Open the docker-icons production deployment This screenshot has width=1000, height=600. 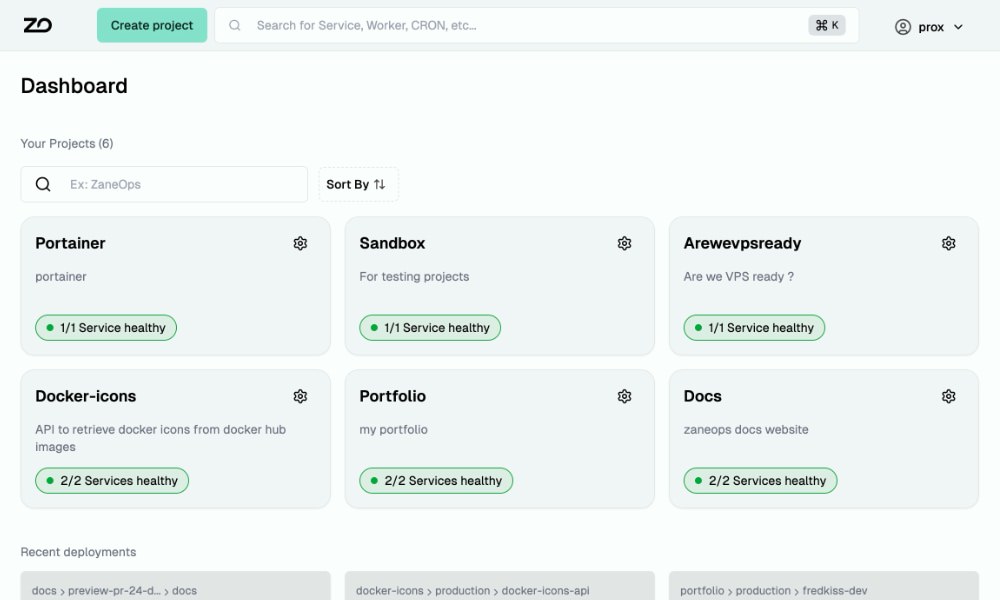(500, 590)
